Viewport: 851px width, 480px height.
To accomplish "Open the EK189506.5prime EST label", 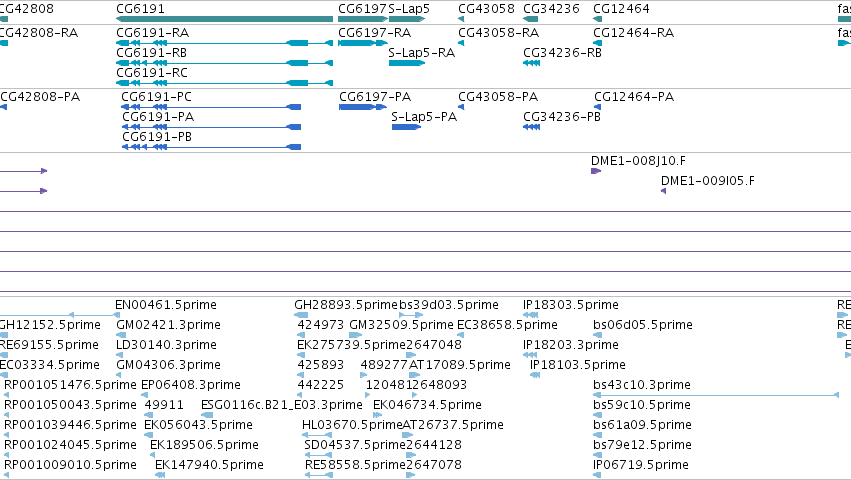I will pos(205,445).
